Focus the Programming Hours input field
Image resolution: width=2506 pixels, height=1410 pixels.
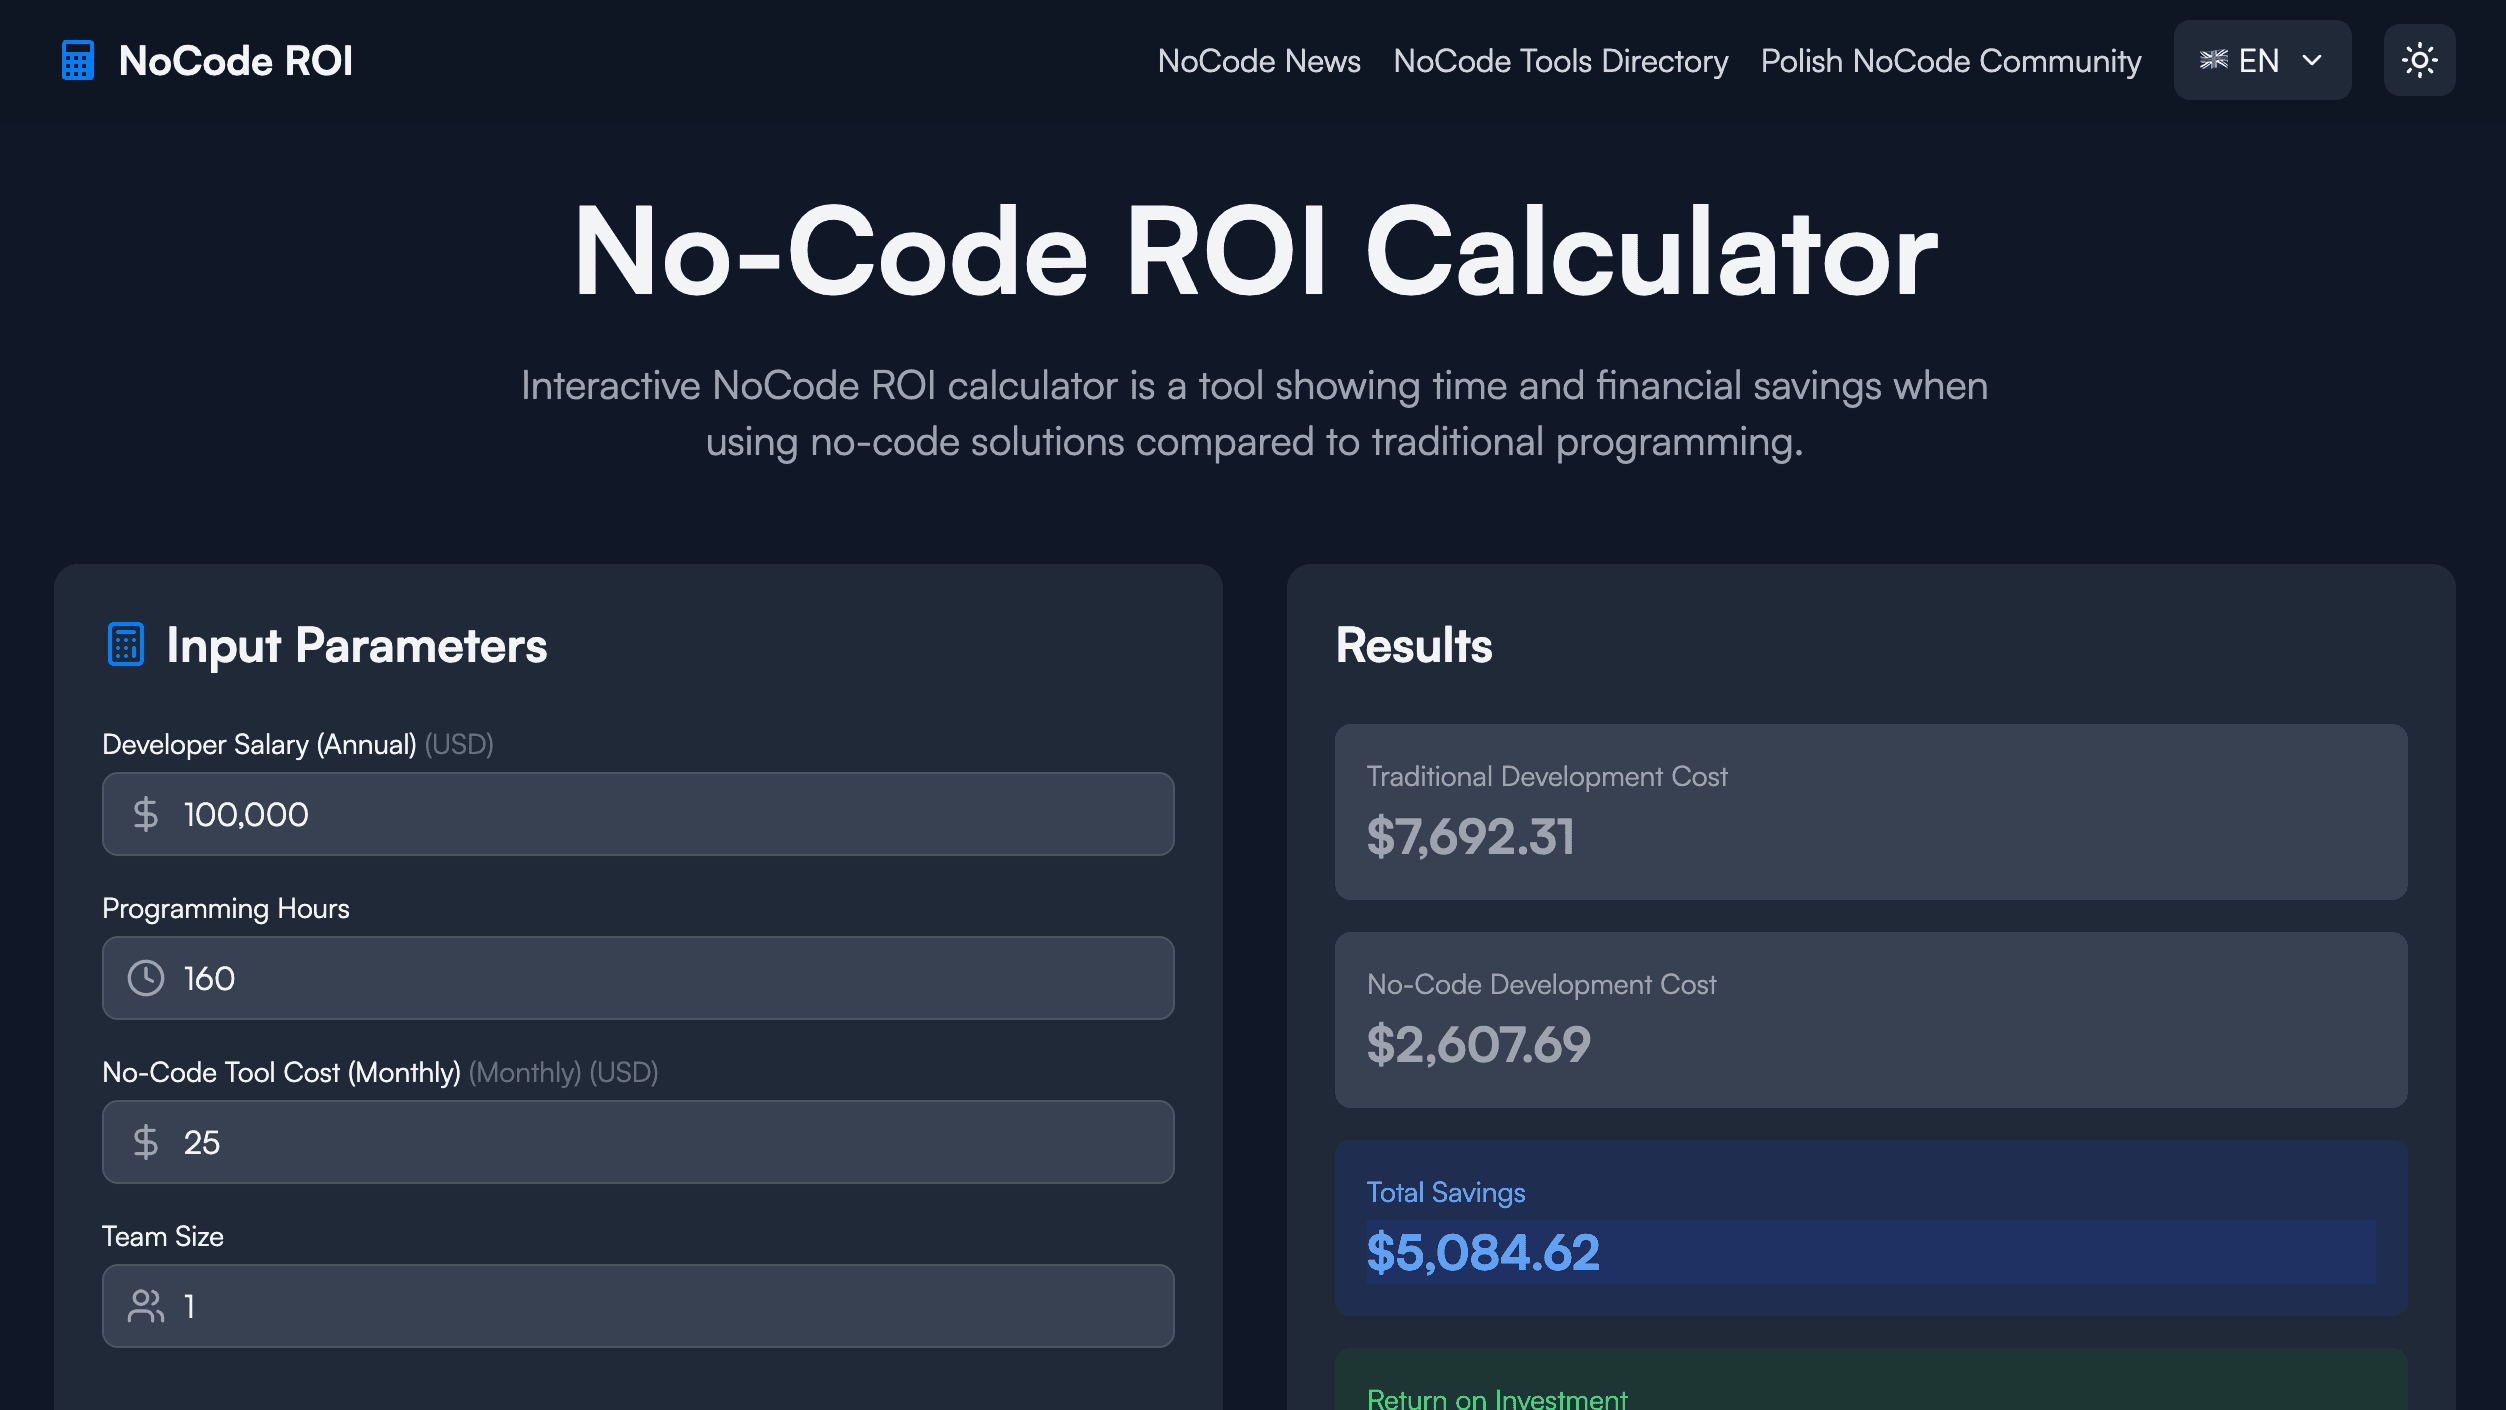click(x=638, y=978)
